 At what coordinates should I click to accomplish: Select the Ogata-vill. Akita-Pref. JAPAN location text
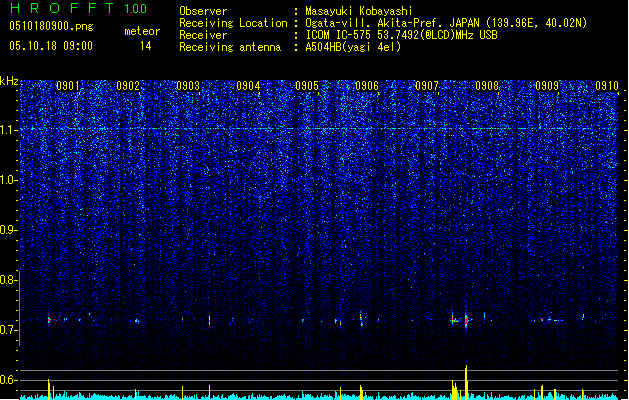(x=446, y=23)
